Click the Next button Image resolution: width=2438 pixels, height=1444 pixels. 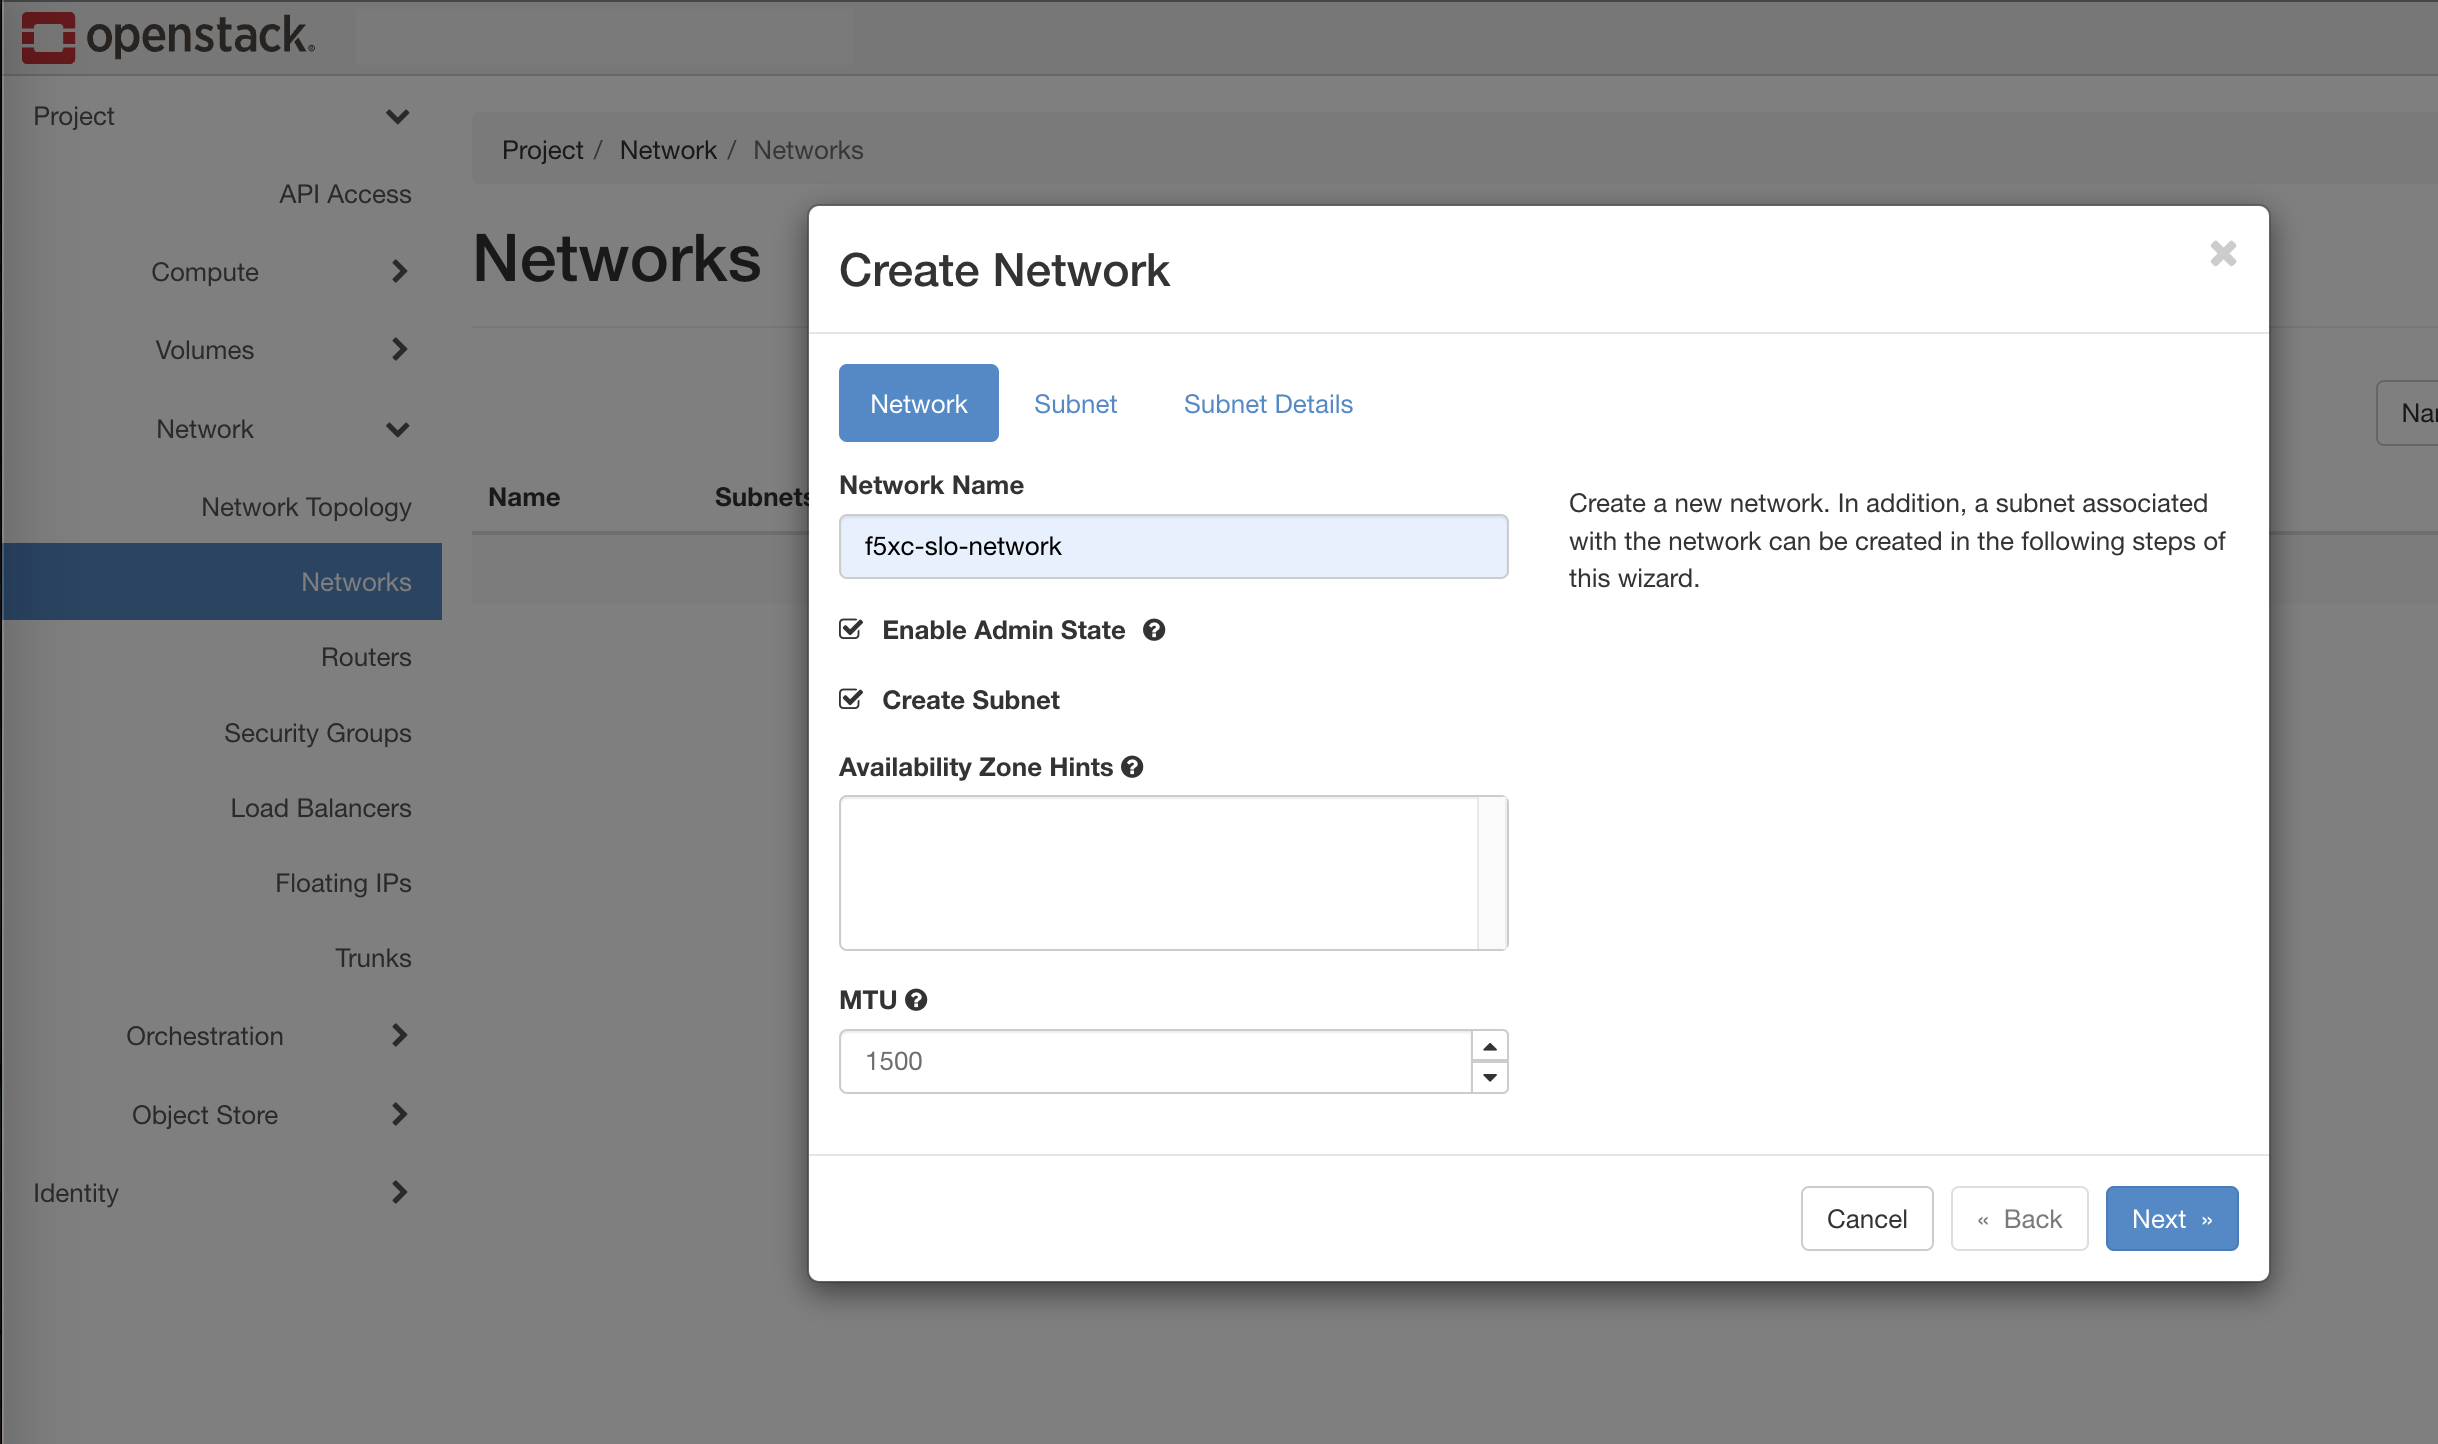(2170, 1218)
